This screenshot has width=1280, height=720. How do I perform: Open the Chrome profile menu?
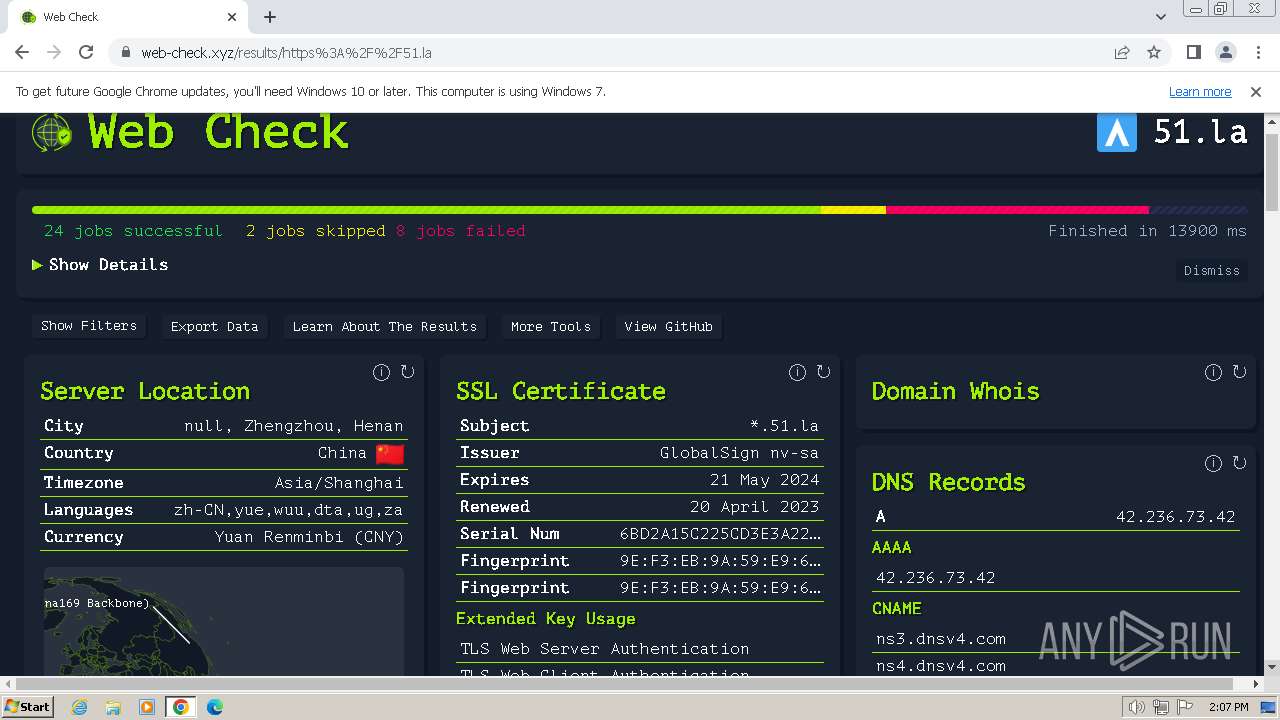pyautogui.click(x=1225, y=52)
